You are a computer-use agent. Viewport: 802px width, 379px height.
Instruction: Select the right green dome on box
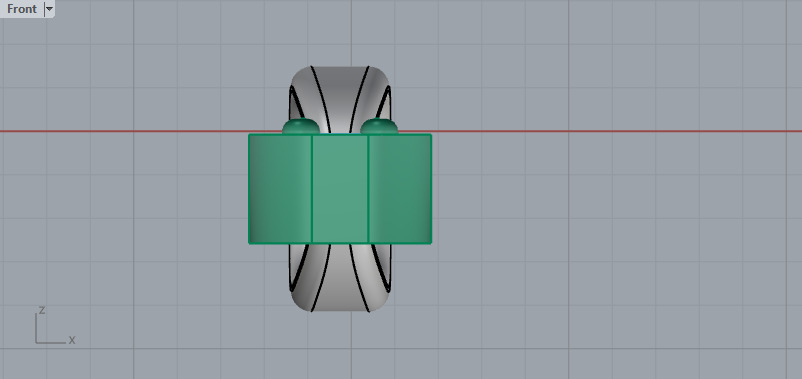pos(379,126)
